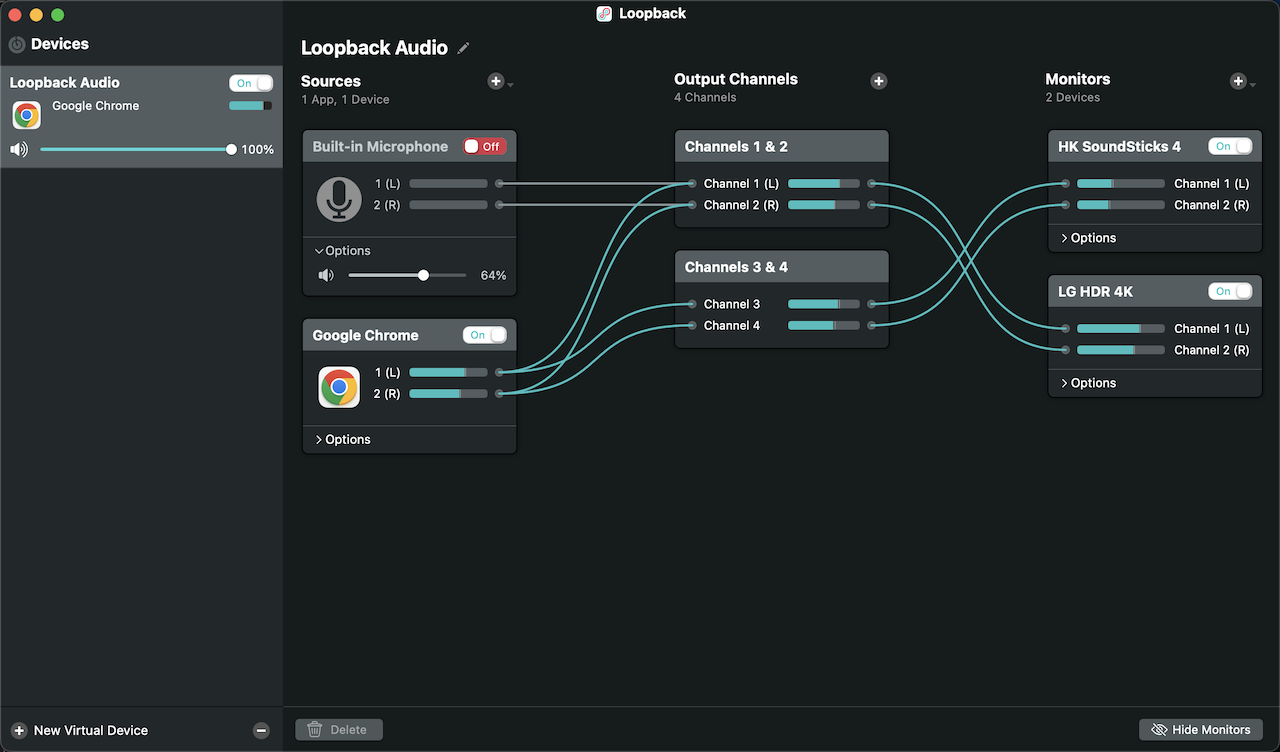
Task: Collapse the Built-in Microphone Options section
Action: pyautogui.click(x=343, y=250)
